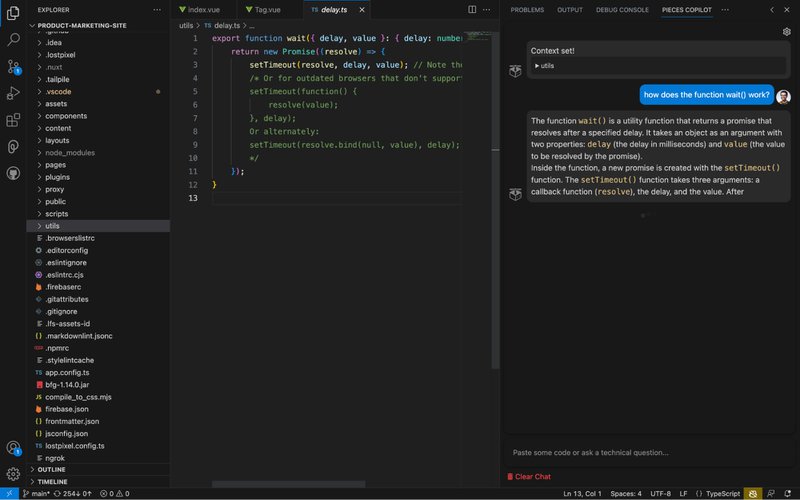Change the UTF-8 encoding setting

pos(660,493)
